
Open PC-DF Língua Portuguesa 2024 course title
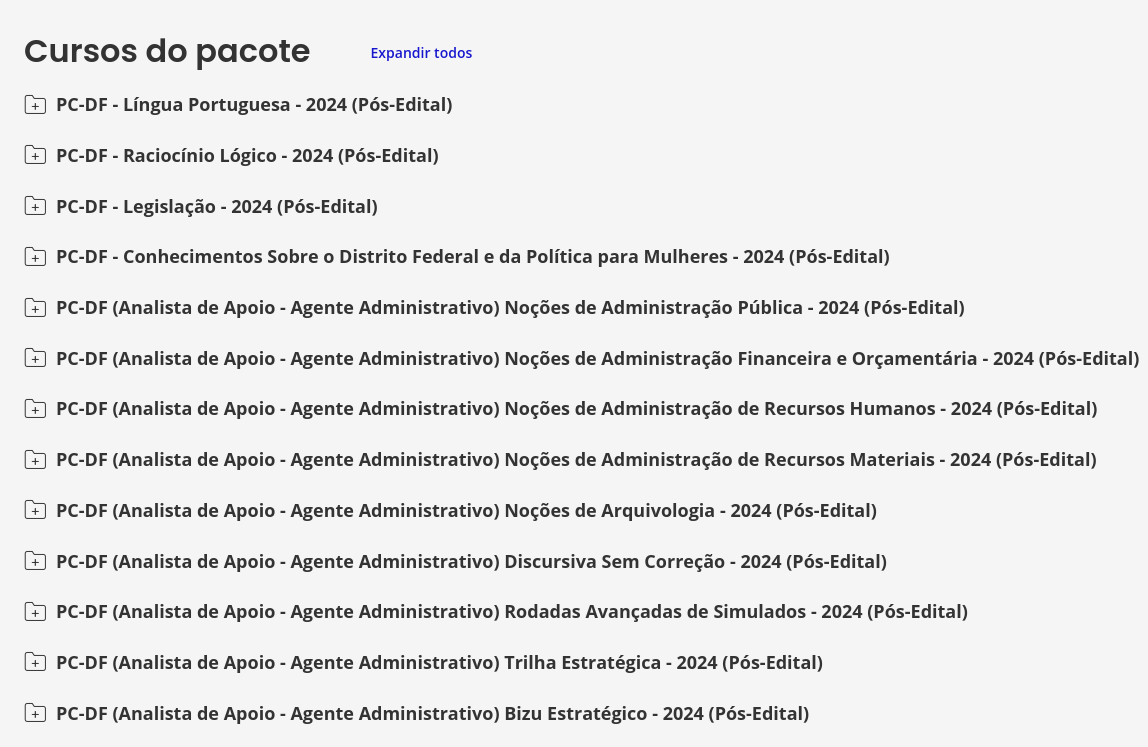pos(254,105)
